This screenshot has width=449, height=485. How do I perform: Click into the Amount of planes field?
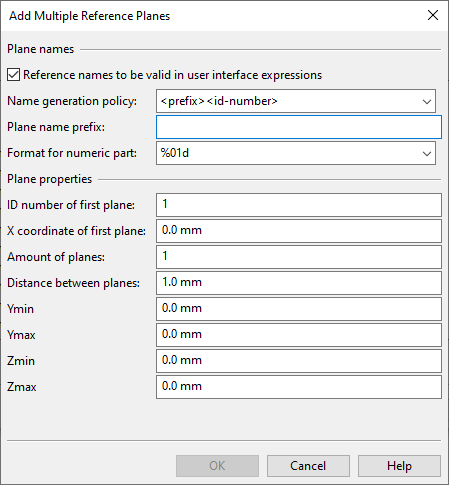tap(299, 257)
